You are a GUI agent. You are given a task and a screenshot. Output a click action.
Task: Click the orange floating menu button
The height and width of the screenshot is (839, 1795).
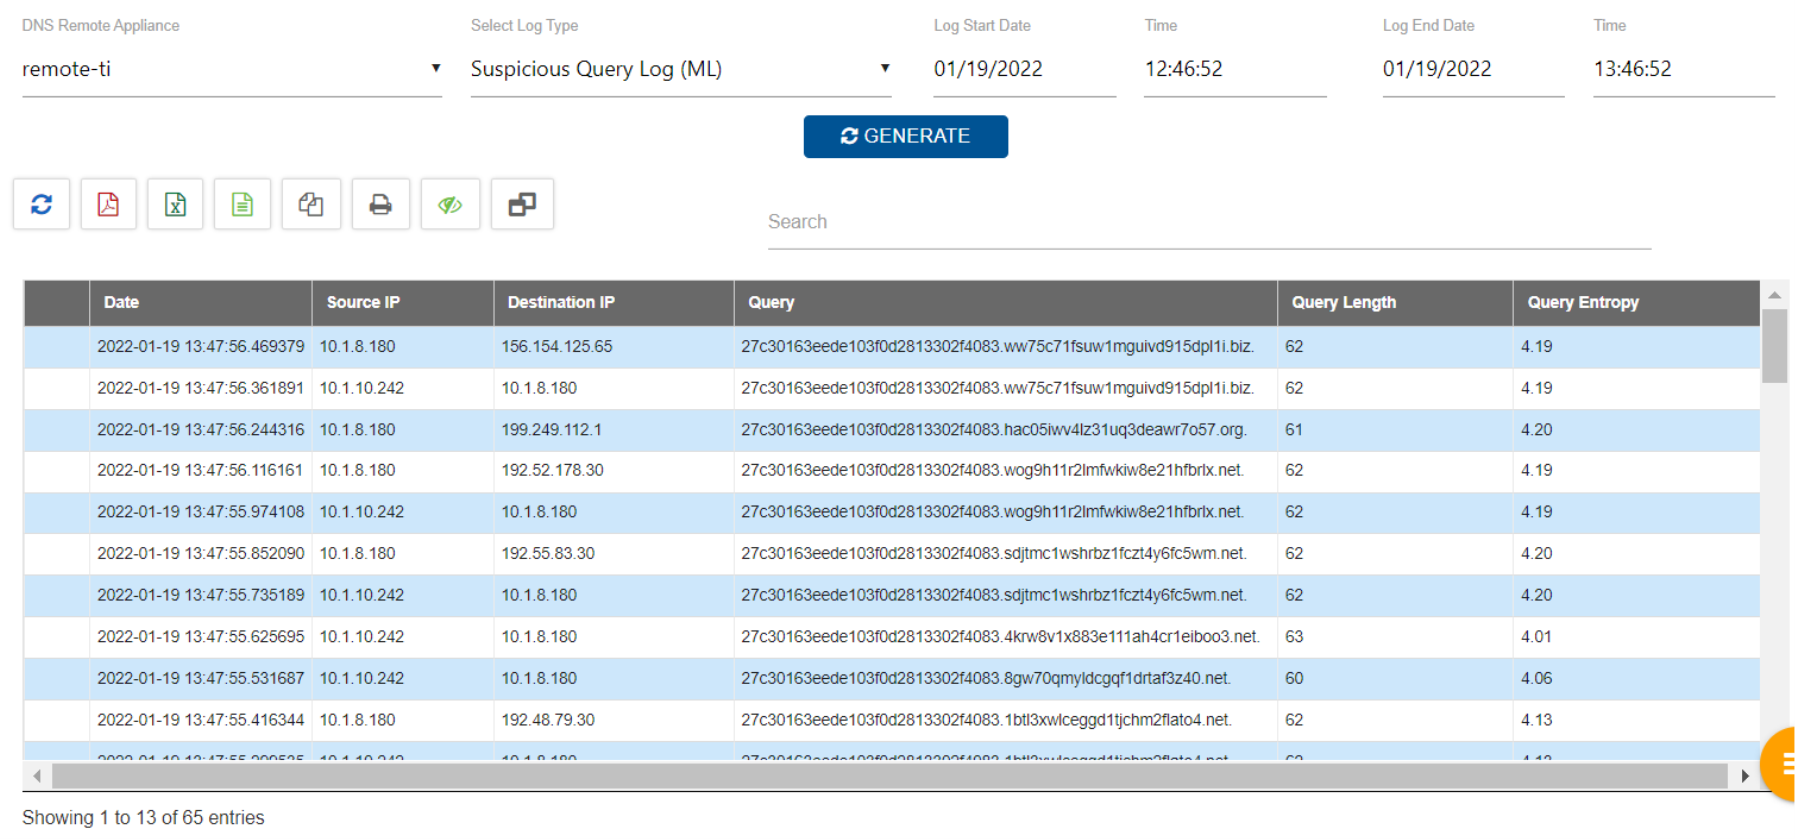[x=1780, y=764]
